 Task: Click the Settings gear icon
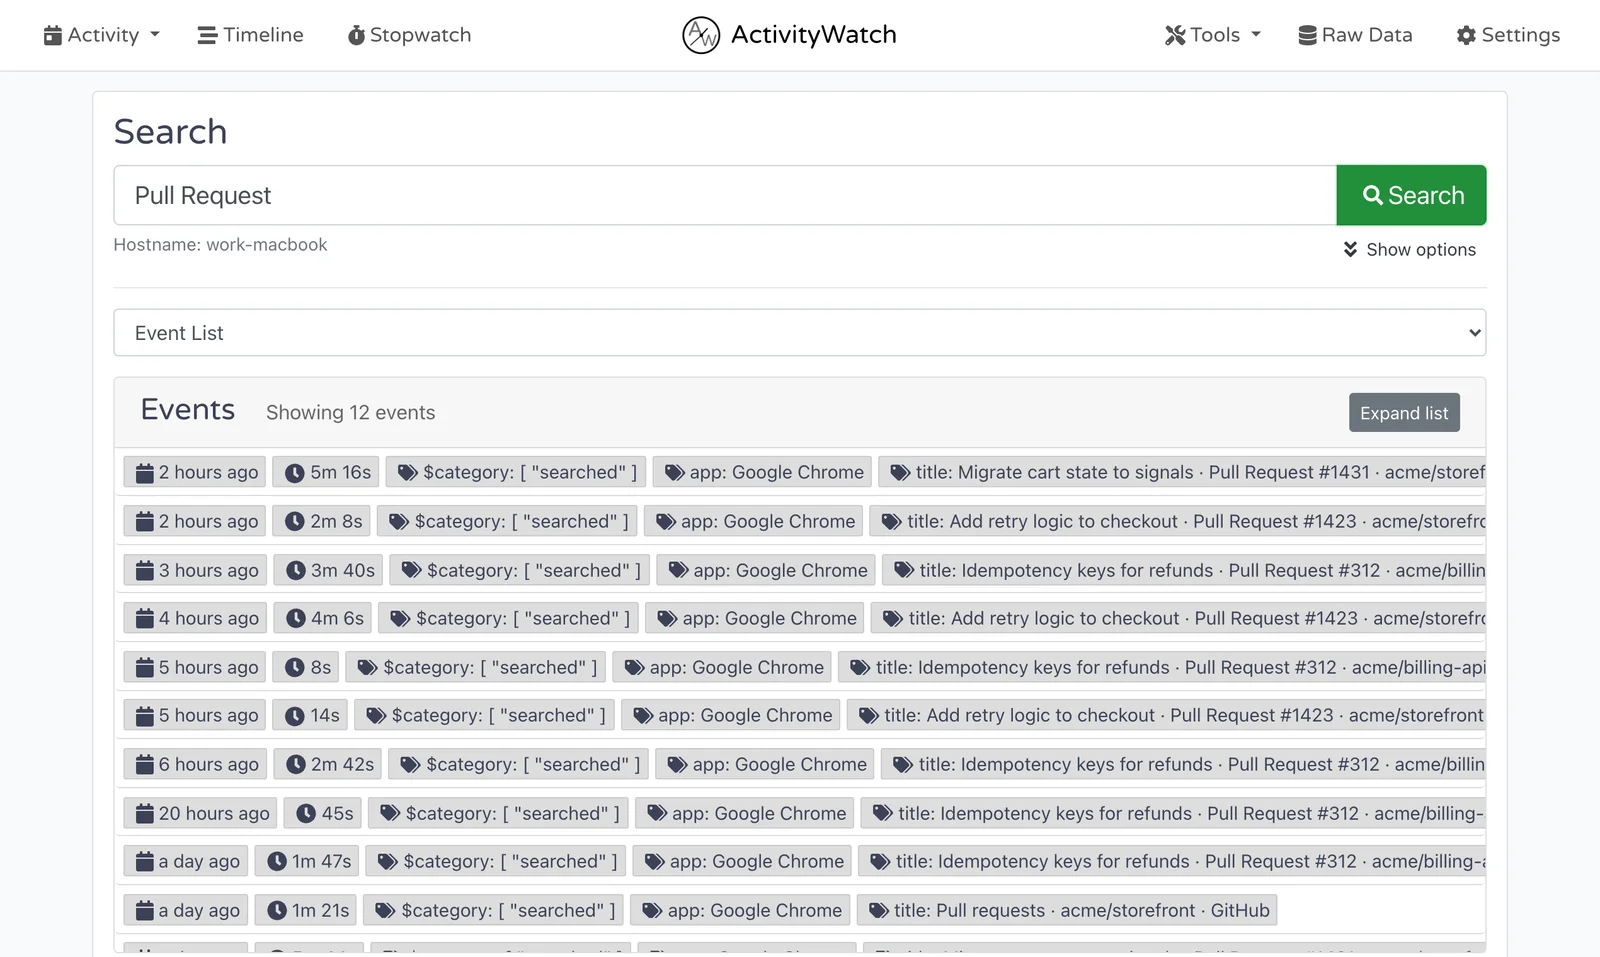click(1466, 35)
